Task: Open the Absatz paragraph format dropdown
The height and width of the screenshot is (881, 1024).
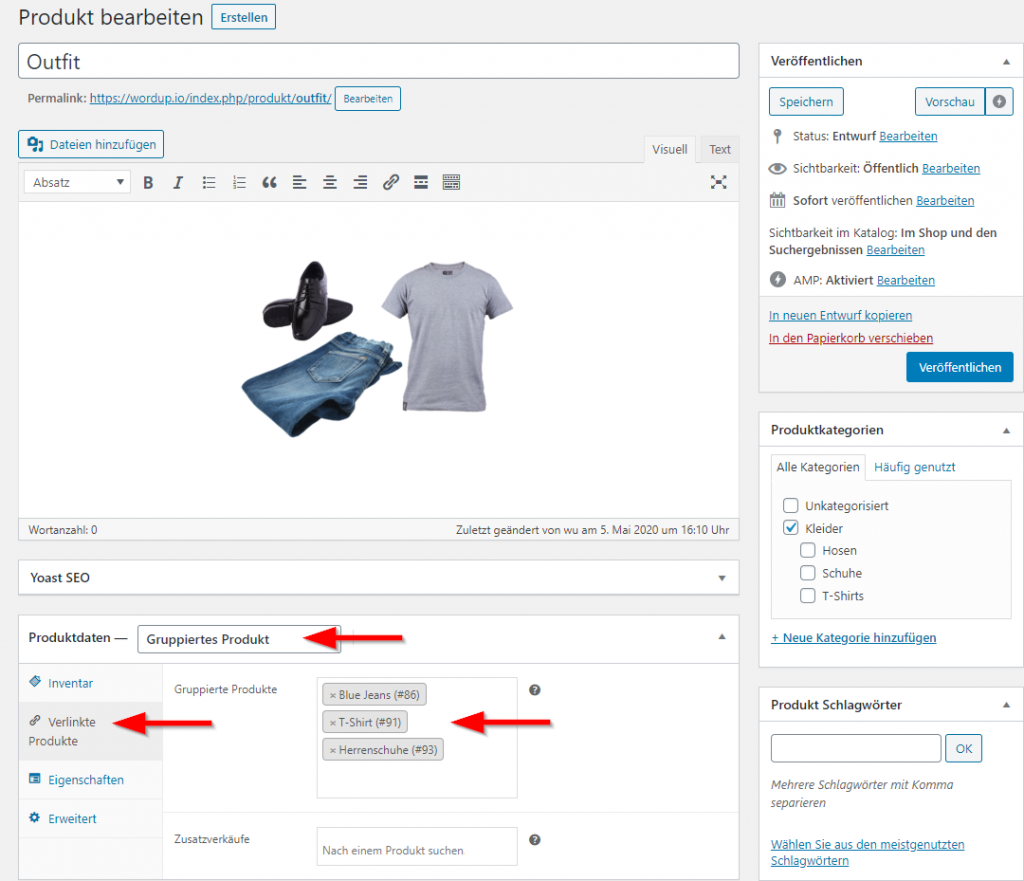Action: point(77,182)
